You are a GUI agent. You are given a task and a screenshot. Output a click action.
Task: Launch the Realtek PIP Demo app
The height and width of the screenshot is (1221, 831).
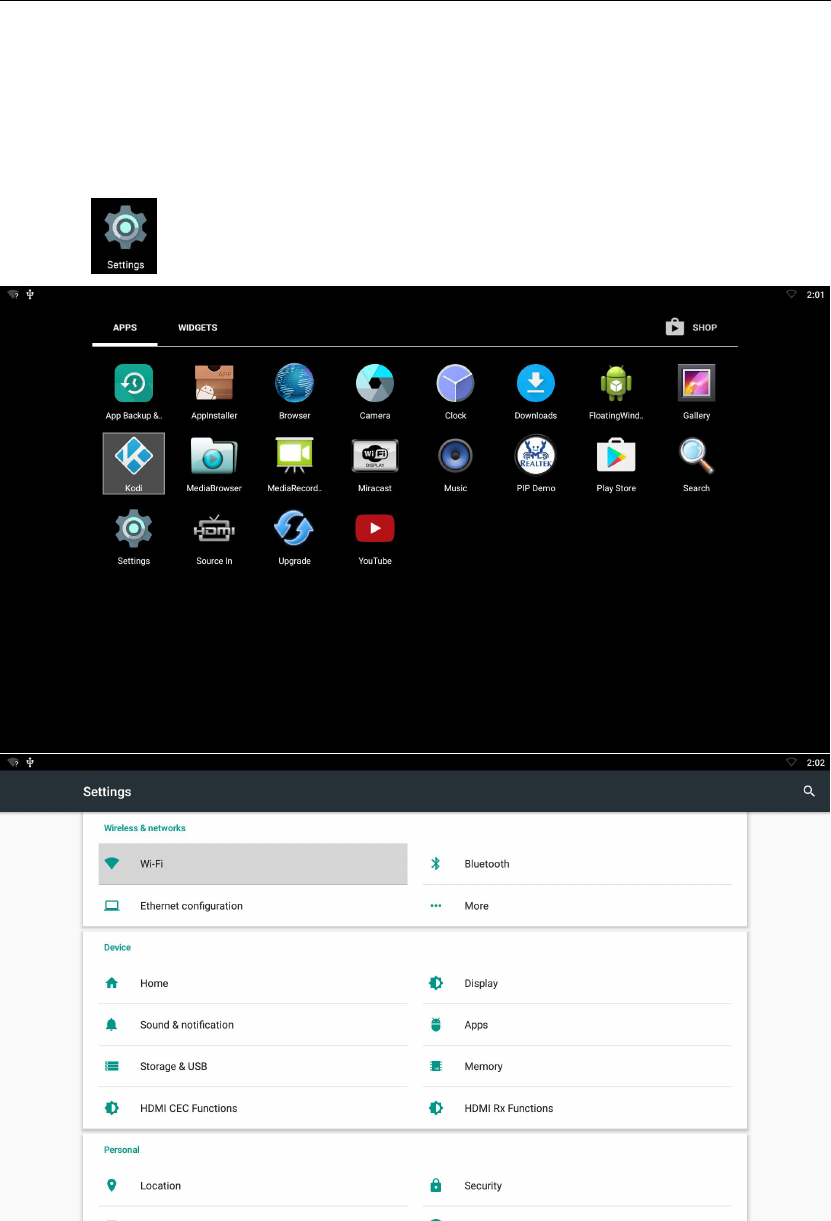[x=536, y=464]
